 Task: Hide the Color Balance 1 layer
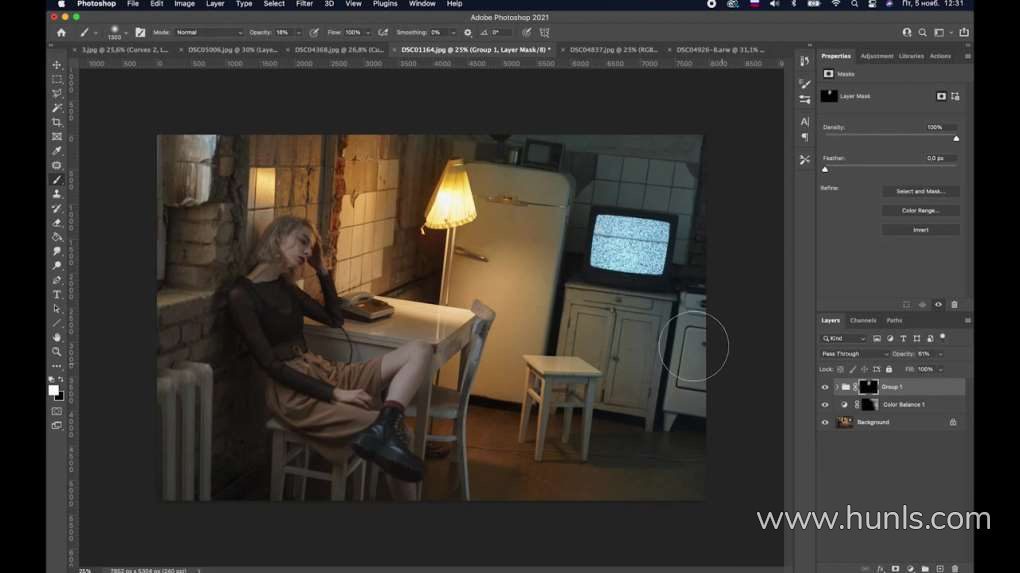coord(825,405)
